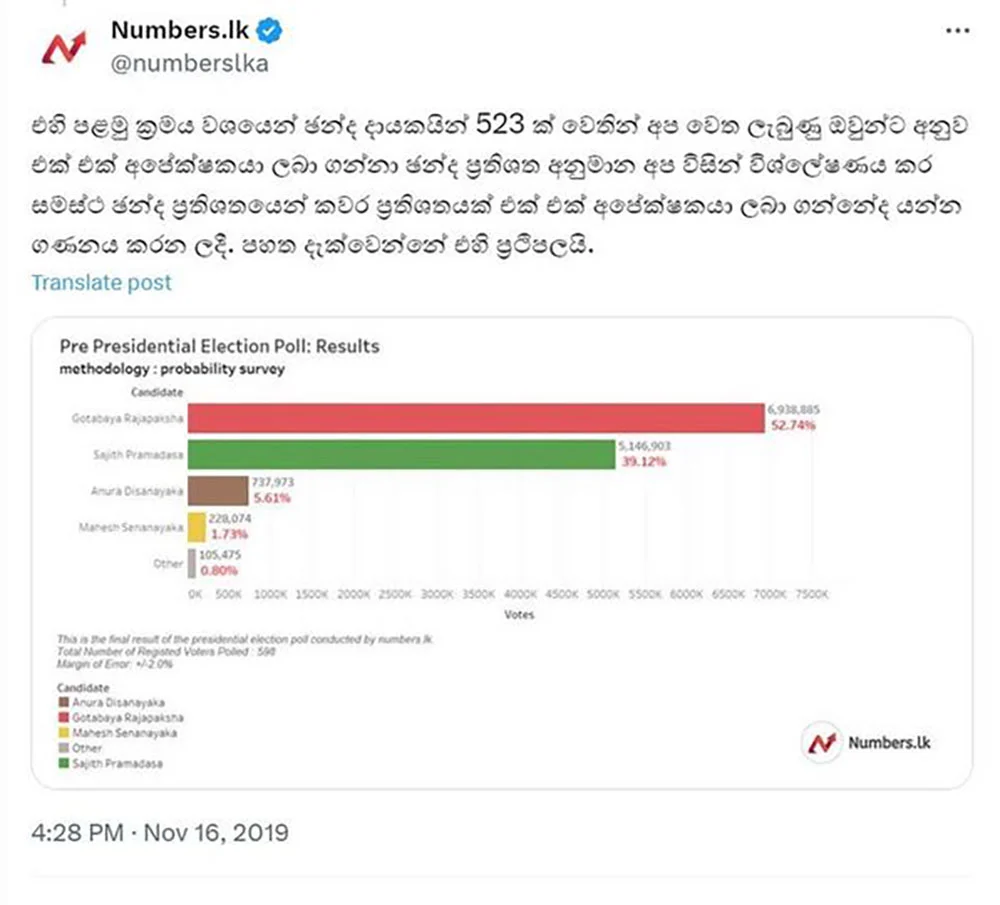The width and height of the screenshot is (1000, 905).
Task: Open the three-dot more options menu
Action: click(x=957, y=31)
